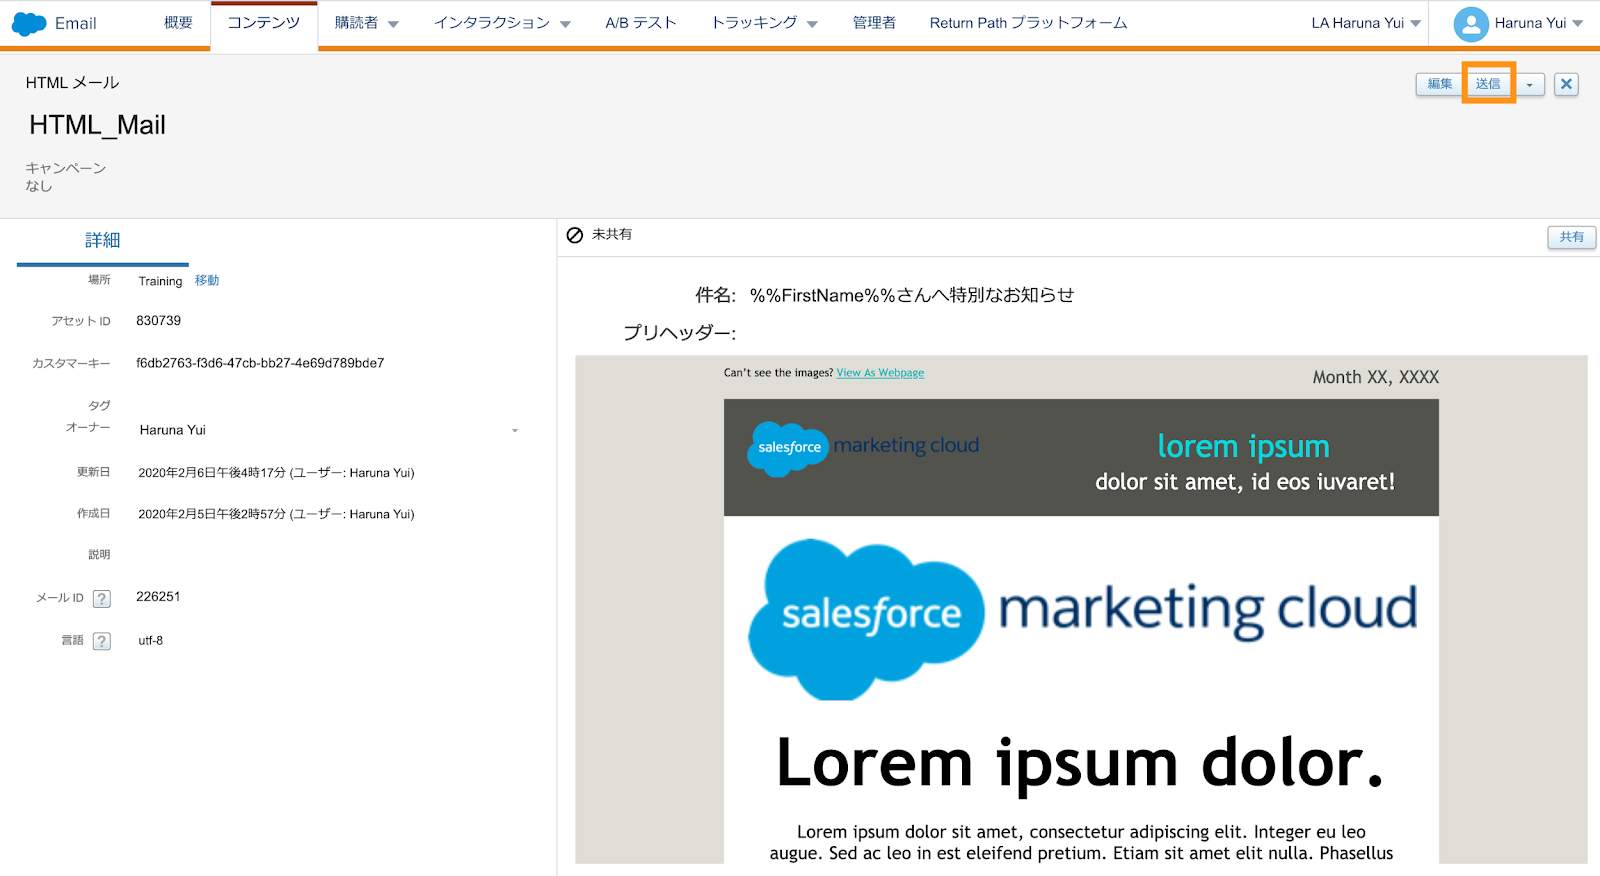Click the utf-8 language value
1600x876 pixels.
(150, 641)
